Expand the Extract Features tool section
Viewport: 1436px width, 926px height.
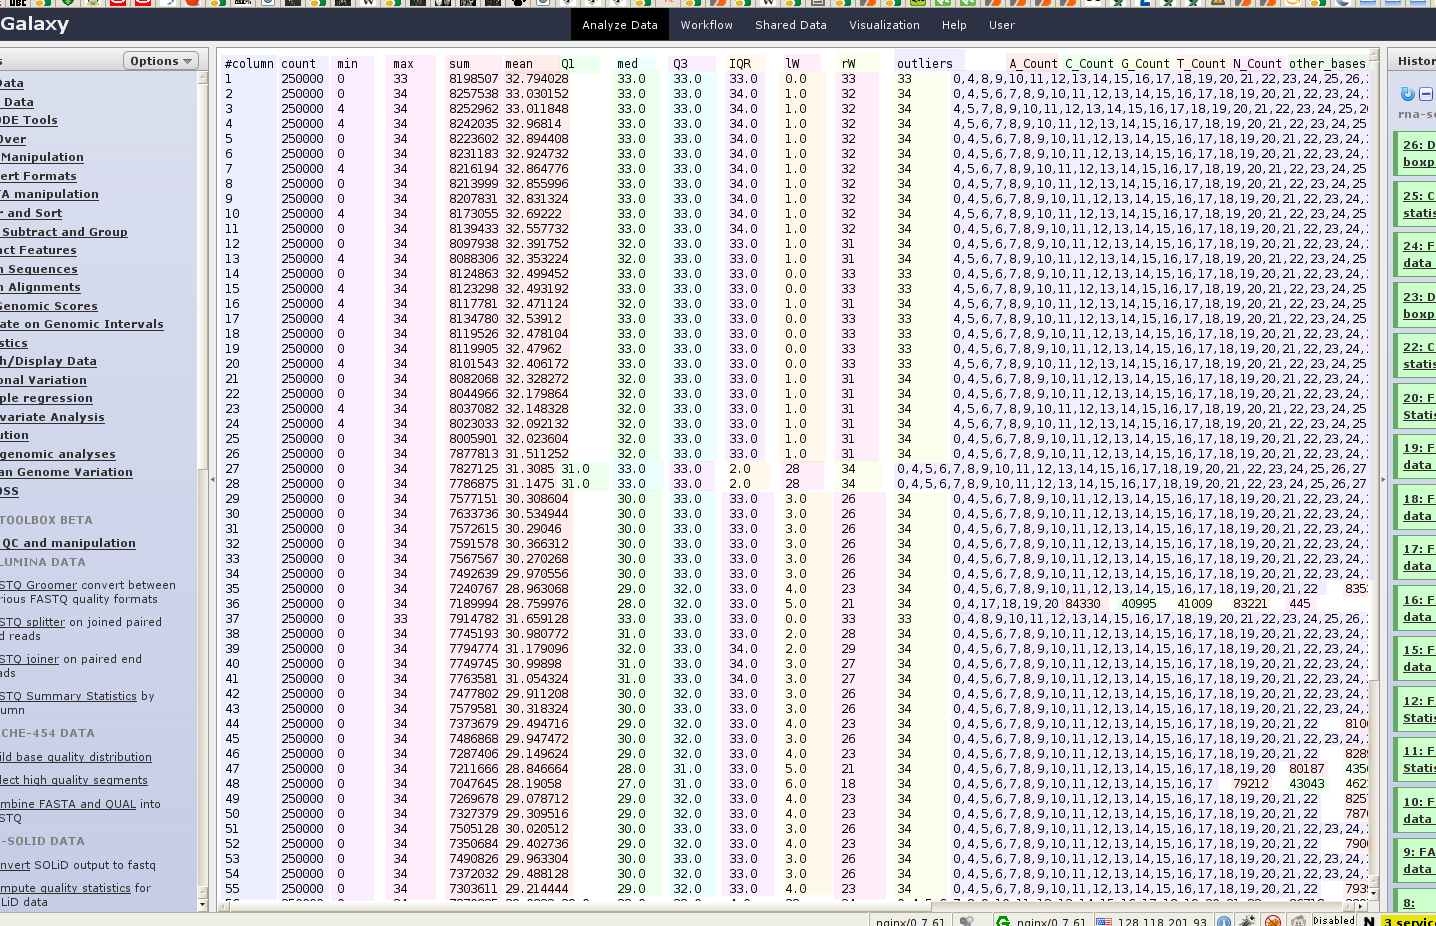[x=38, y=250]
